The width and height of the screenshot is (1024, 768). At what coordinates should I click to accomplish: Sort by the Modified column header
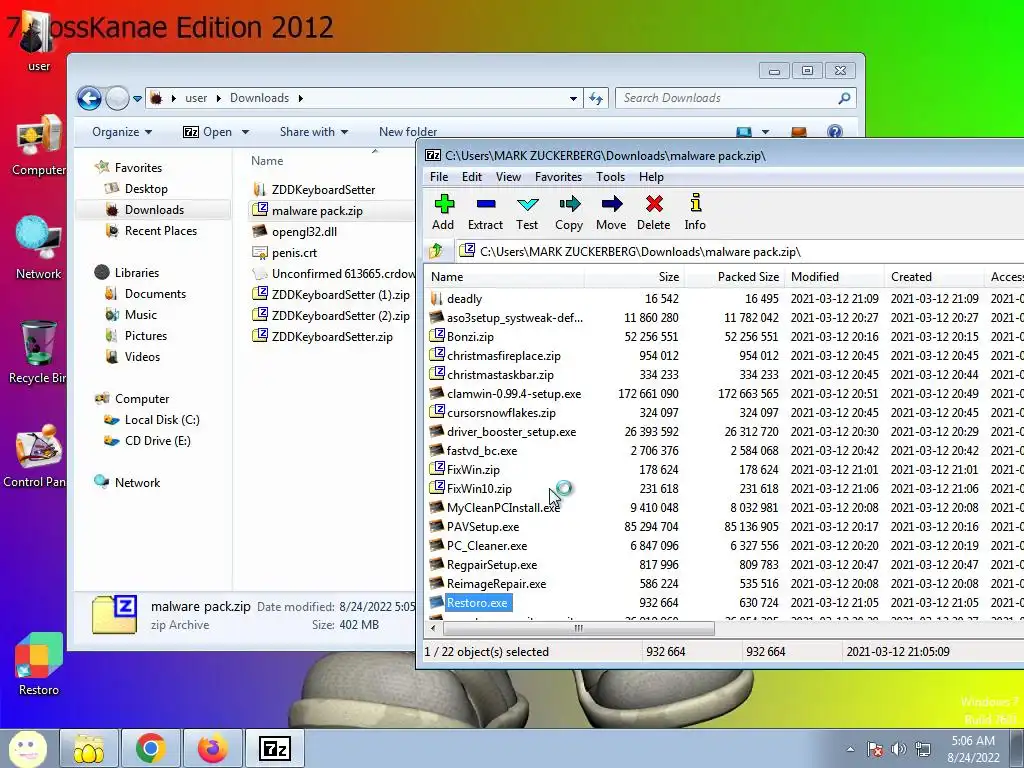click(835, 277)
